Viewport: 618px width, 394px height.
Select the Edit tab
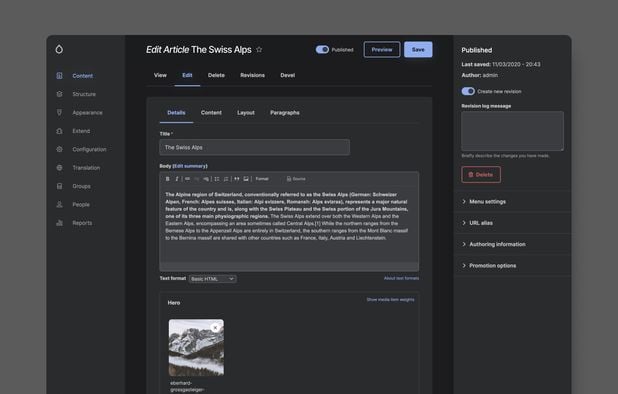[x=187, y=75]
